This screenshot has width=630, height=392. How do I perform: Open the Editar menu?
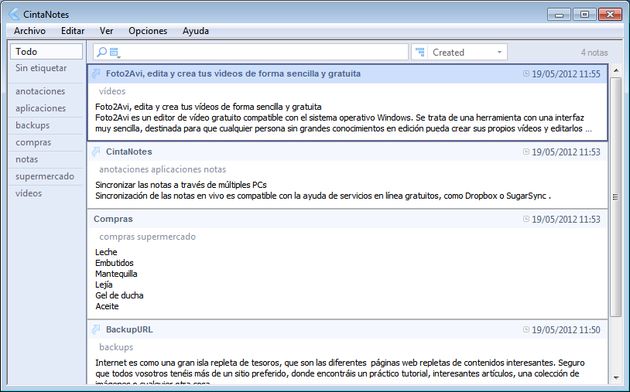coord(73,31)
